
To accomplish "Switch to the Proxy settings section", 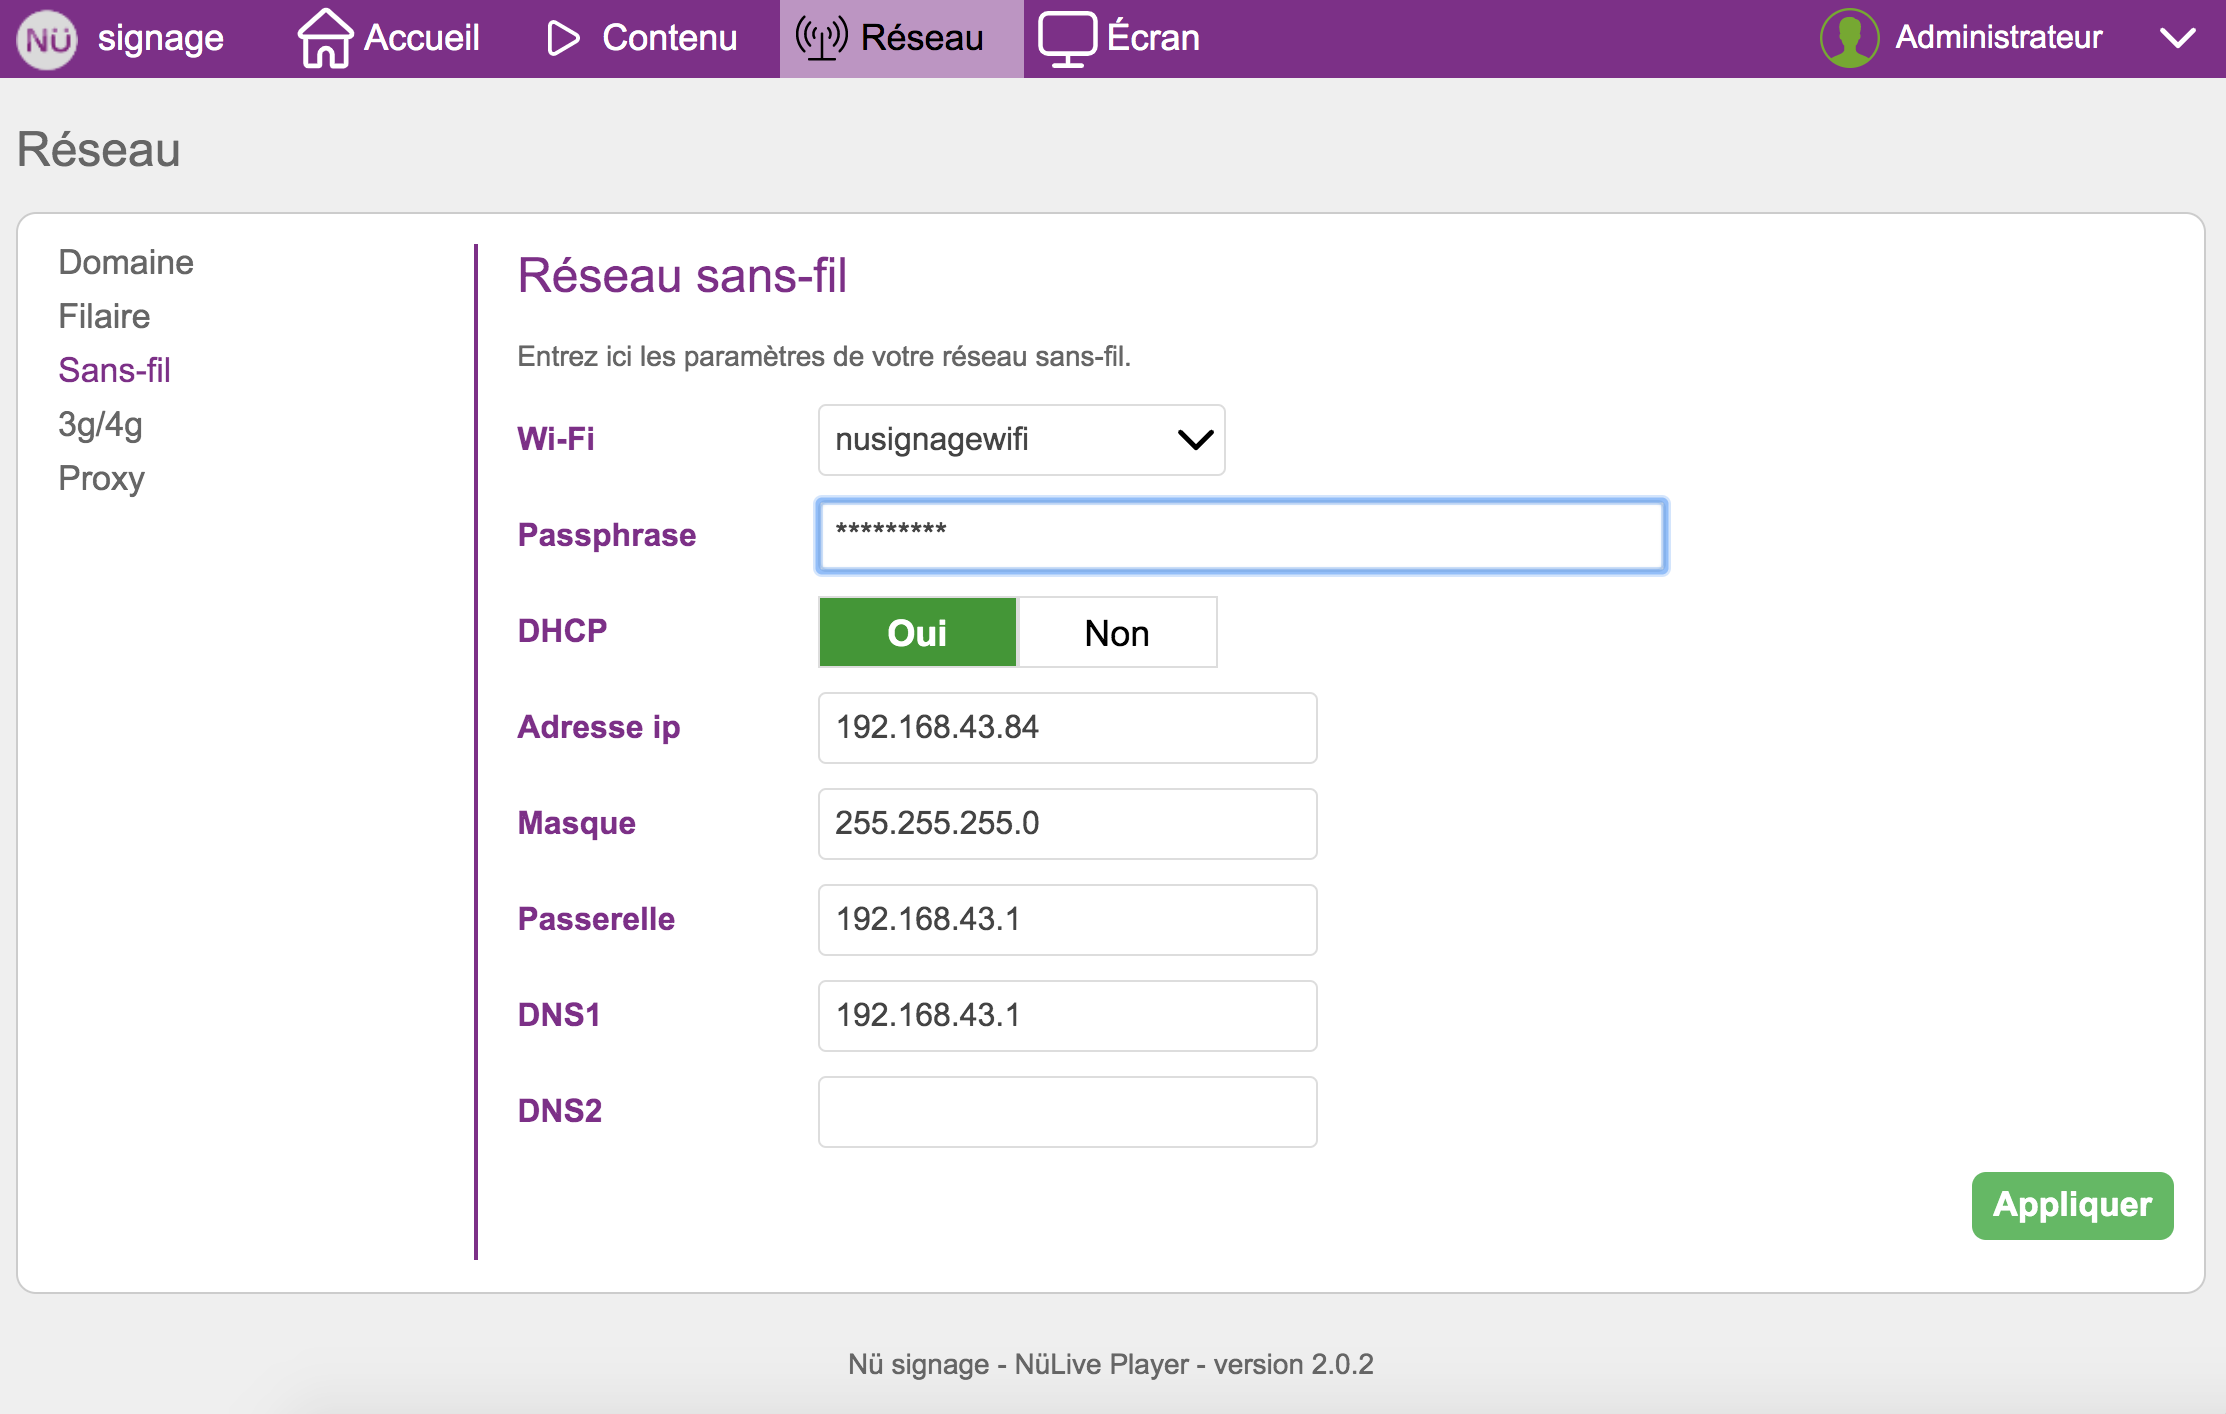I will (x=101, y=478).
